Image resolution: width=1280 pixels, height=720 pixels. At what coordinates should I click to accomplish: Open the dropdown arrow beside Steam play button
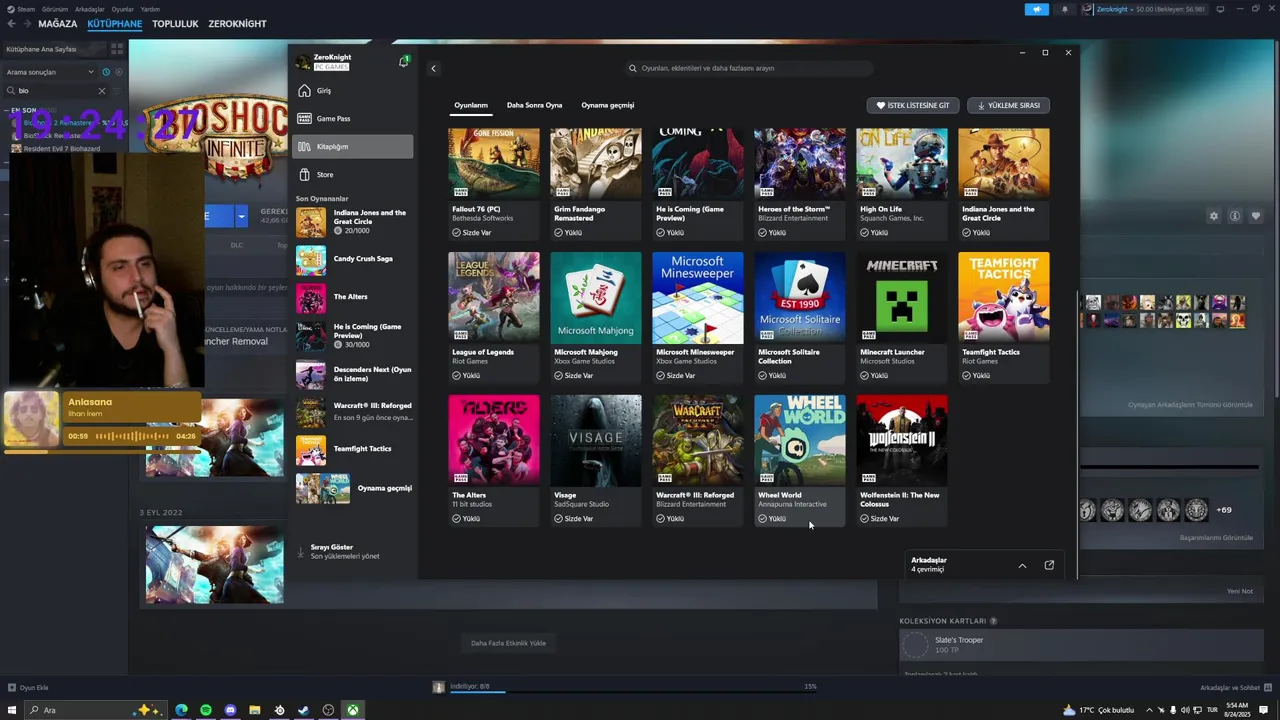pyautogui.click(x=241, y=216)
